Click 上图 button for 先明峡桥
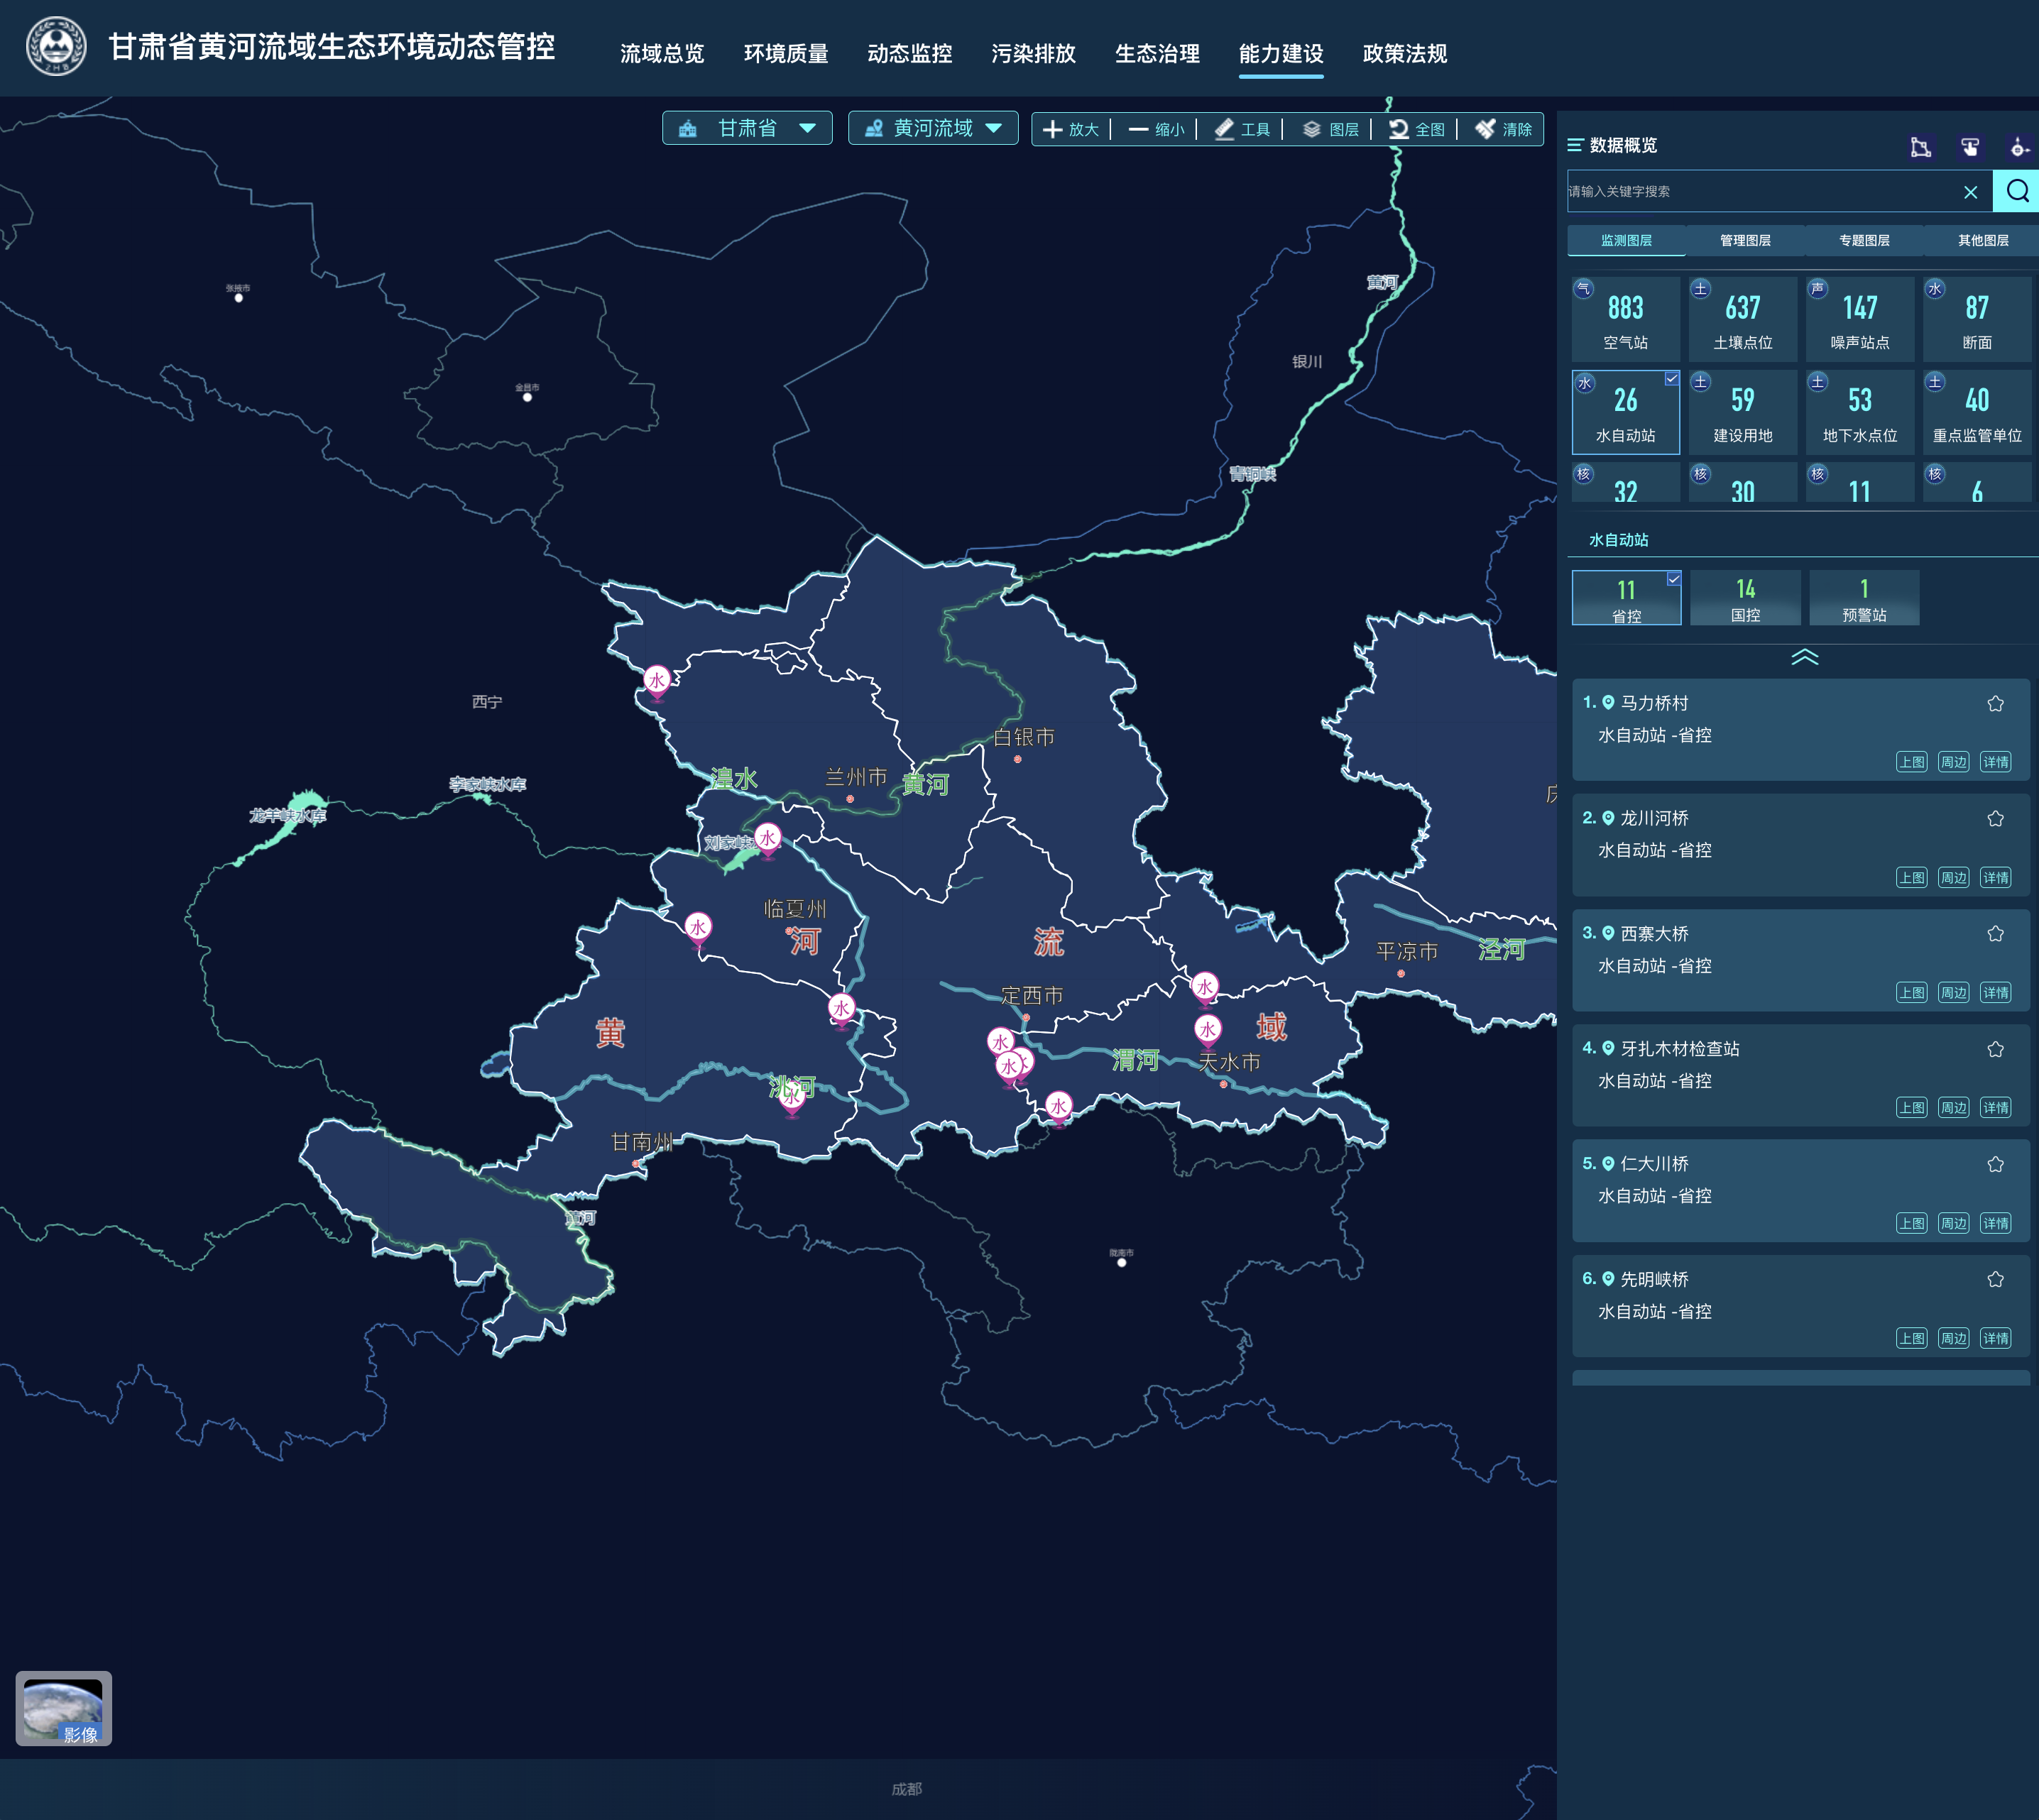 point(1911,1338)
